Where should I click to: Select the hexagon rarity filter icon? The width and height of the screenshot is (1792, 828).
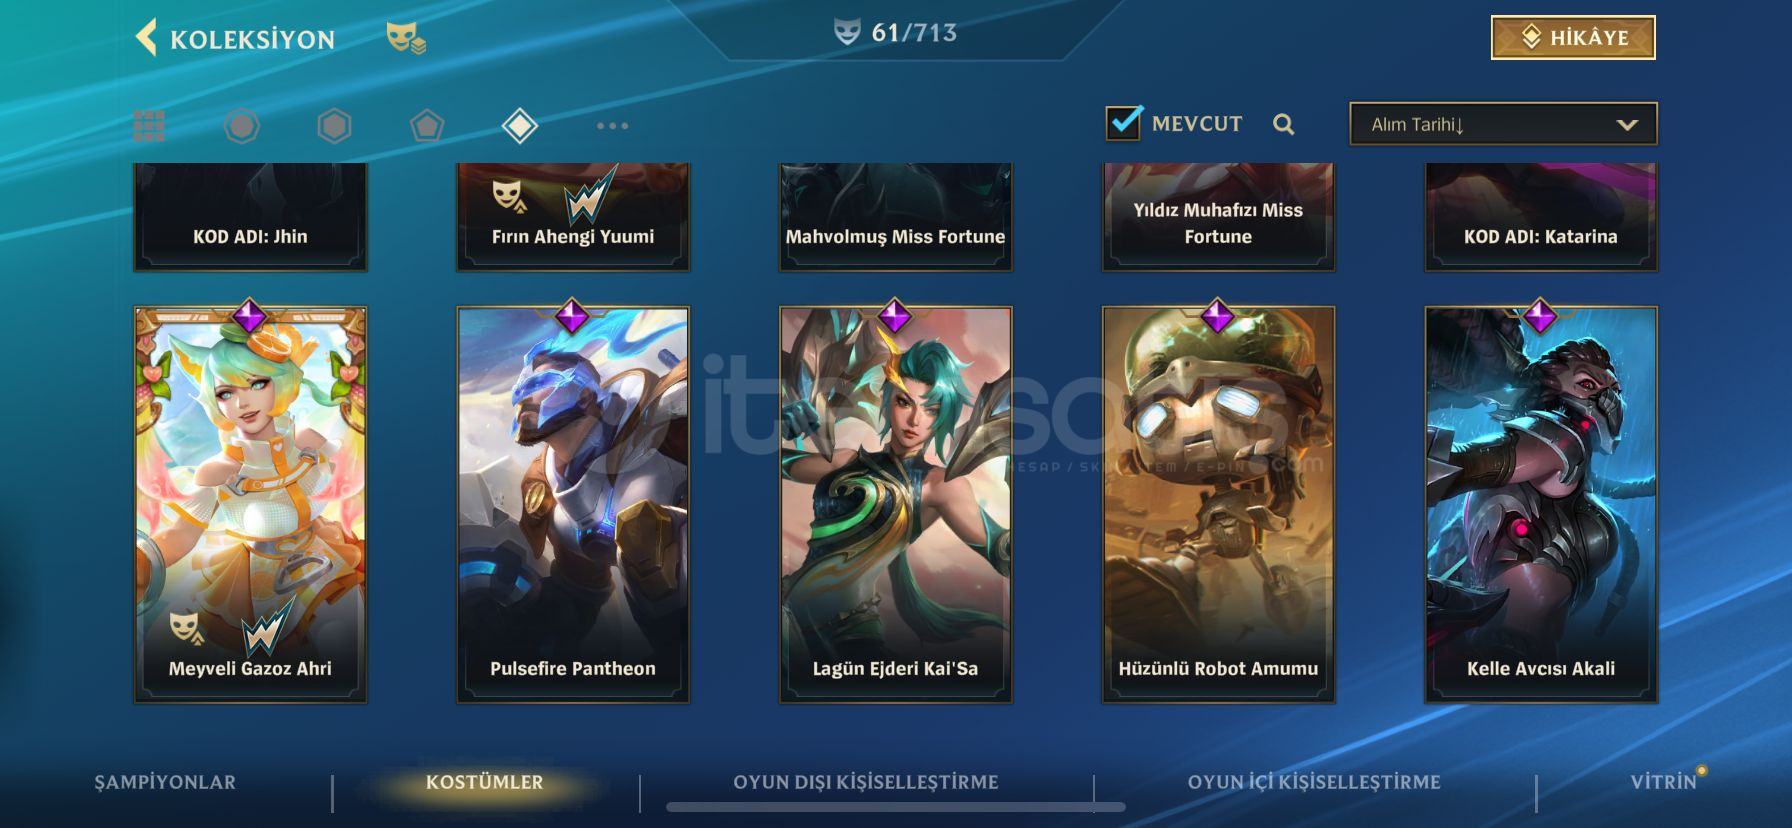[x=334, y=126]
